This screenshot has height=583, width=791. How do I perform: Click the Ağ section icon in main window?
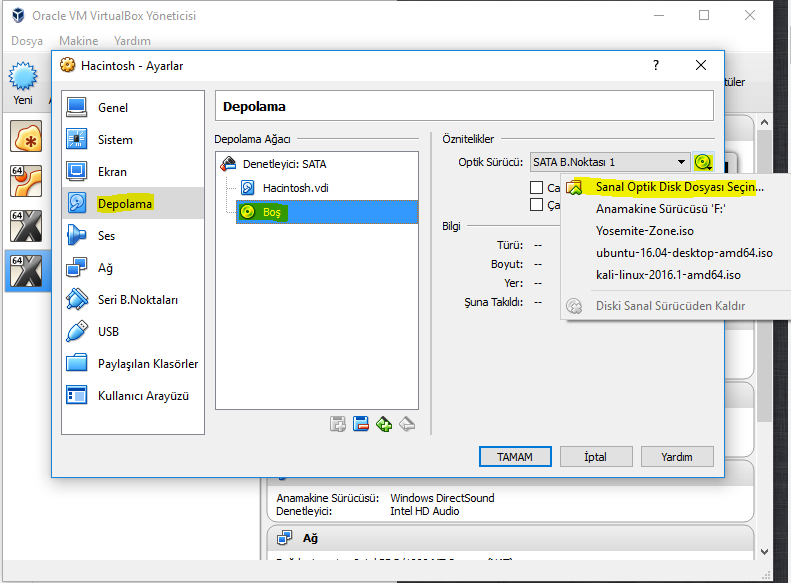pos(285,538)
